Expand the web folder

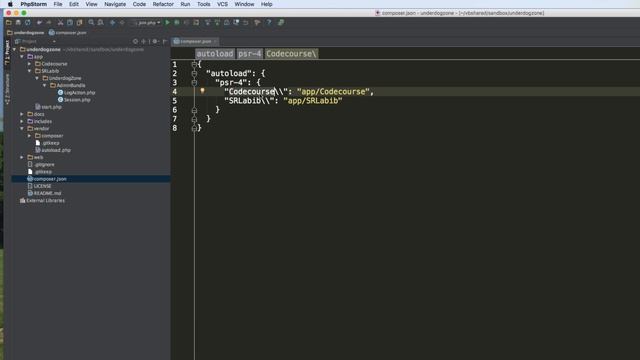click(x=22, y=157)
